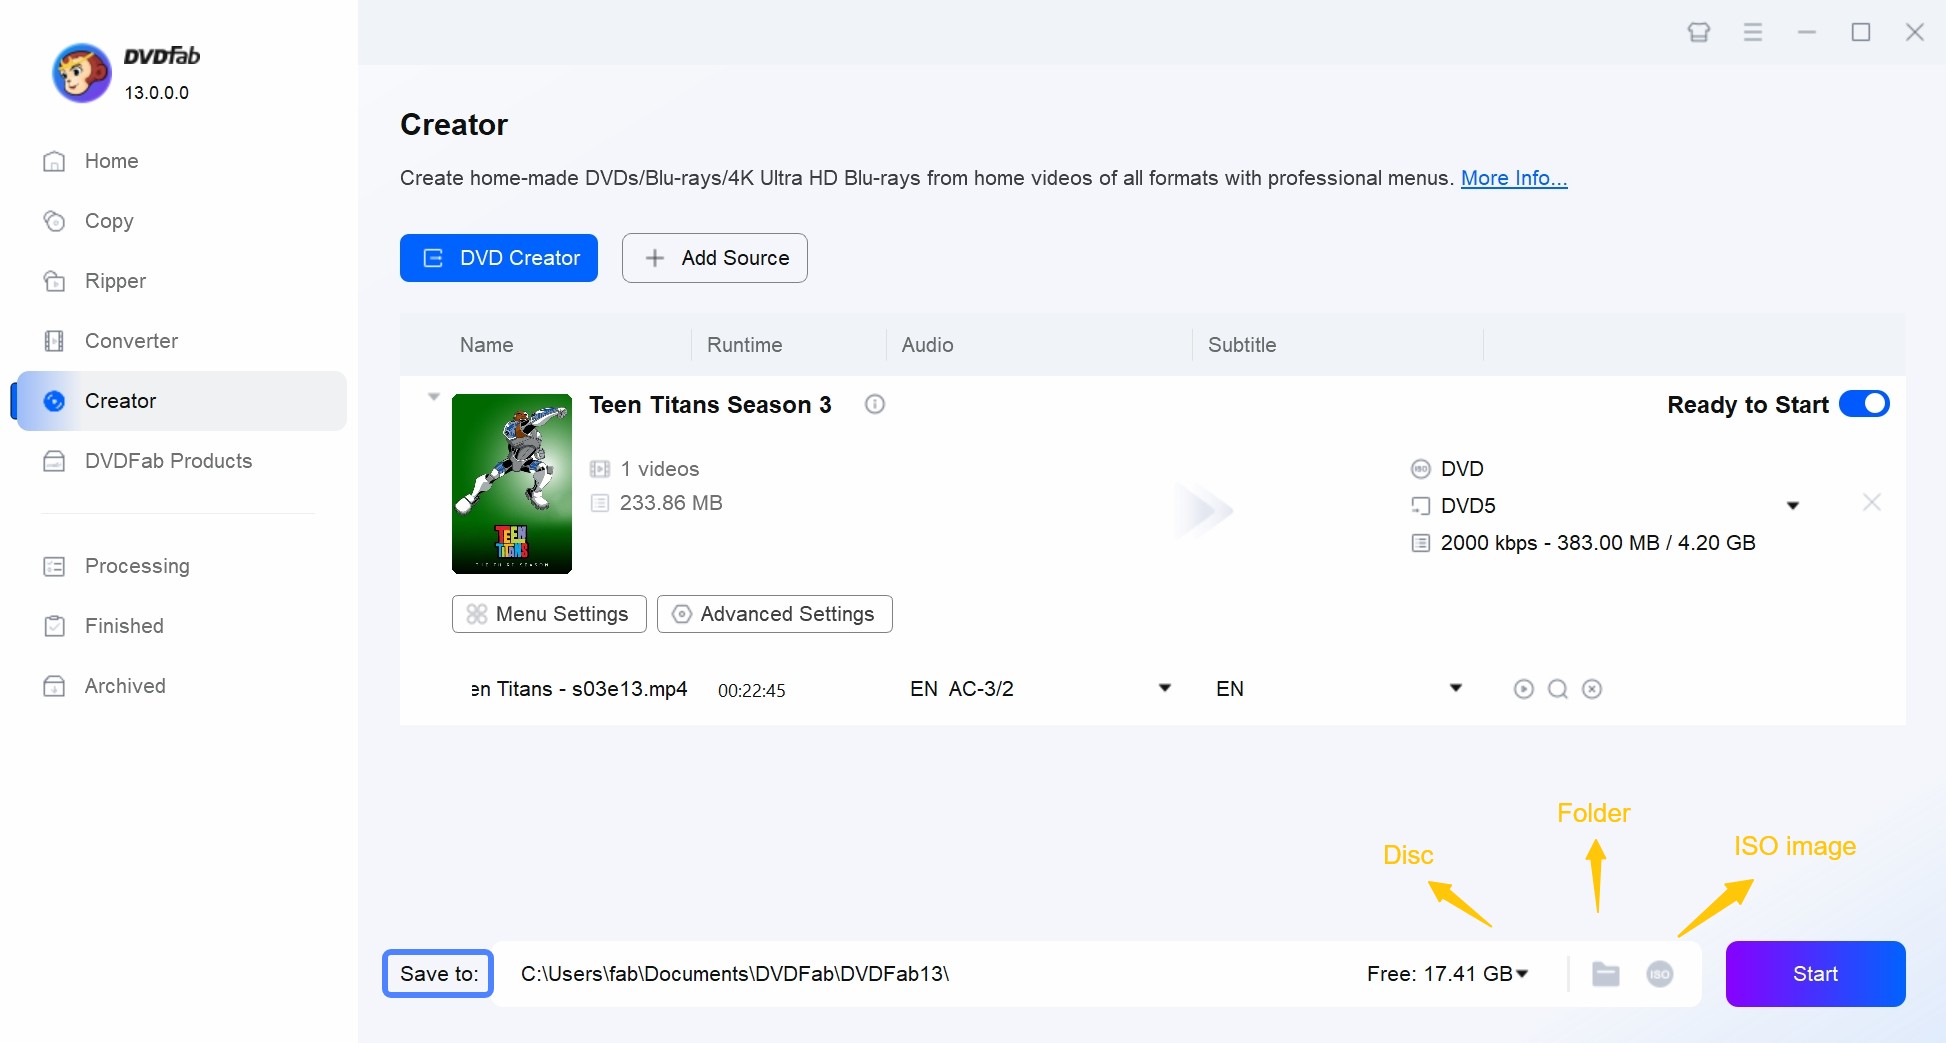Preview the Teen Titans episode
This screenshot has width=1946, height=1043.
click(1523, 689)
